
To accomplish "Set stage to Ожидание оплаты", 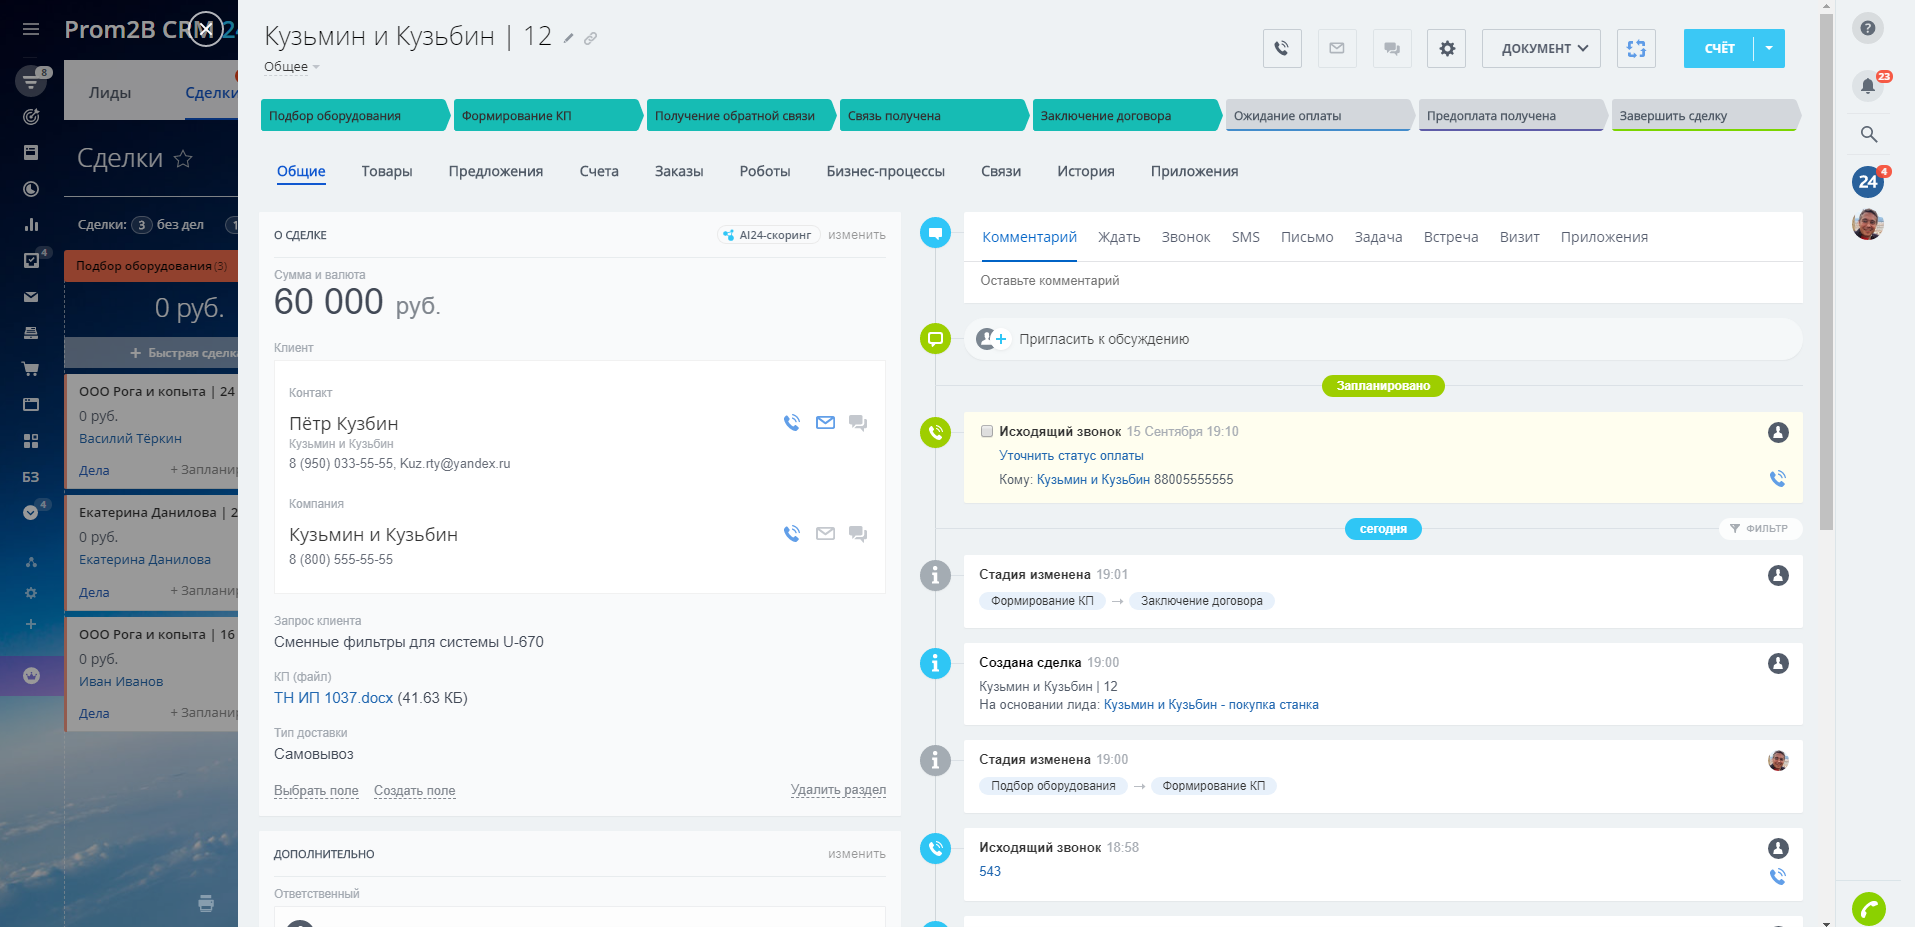I will 1315,116.
